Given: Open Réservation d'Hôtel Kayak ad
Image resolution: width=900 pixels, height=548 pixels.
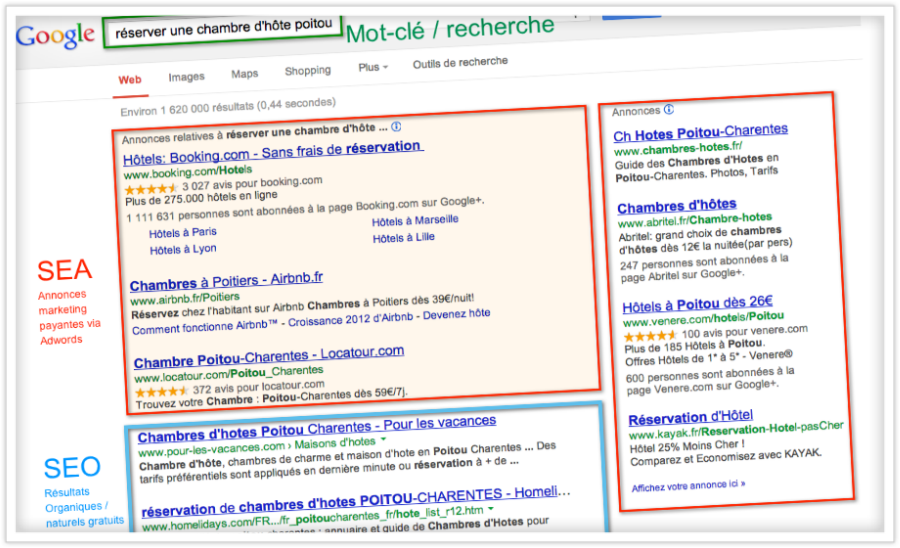Looking at the screenshot, I should click(x=690, y=417).
